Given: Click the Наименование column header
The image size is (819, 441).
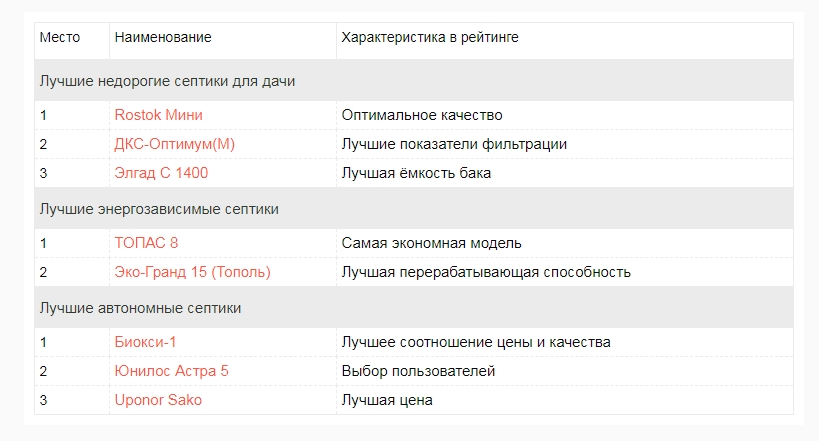Looking at the screenshot, I should click(163, 38).
